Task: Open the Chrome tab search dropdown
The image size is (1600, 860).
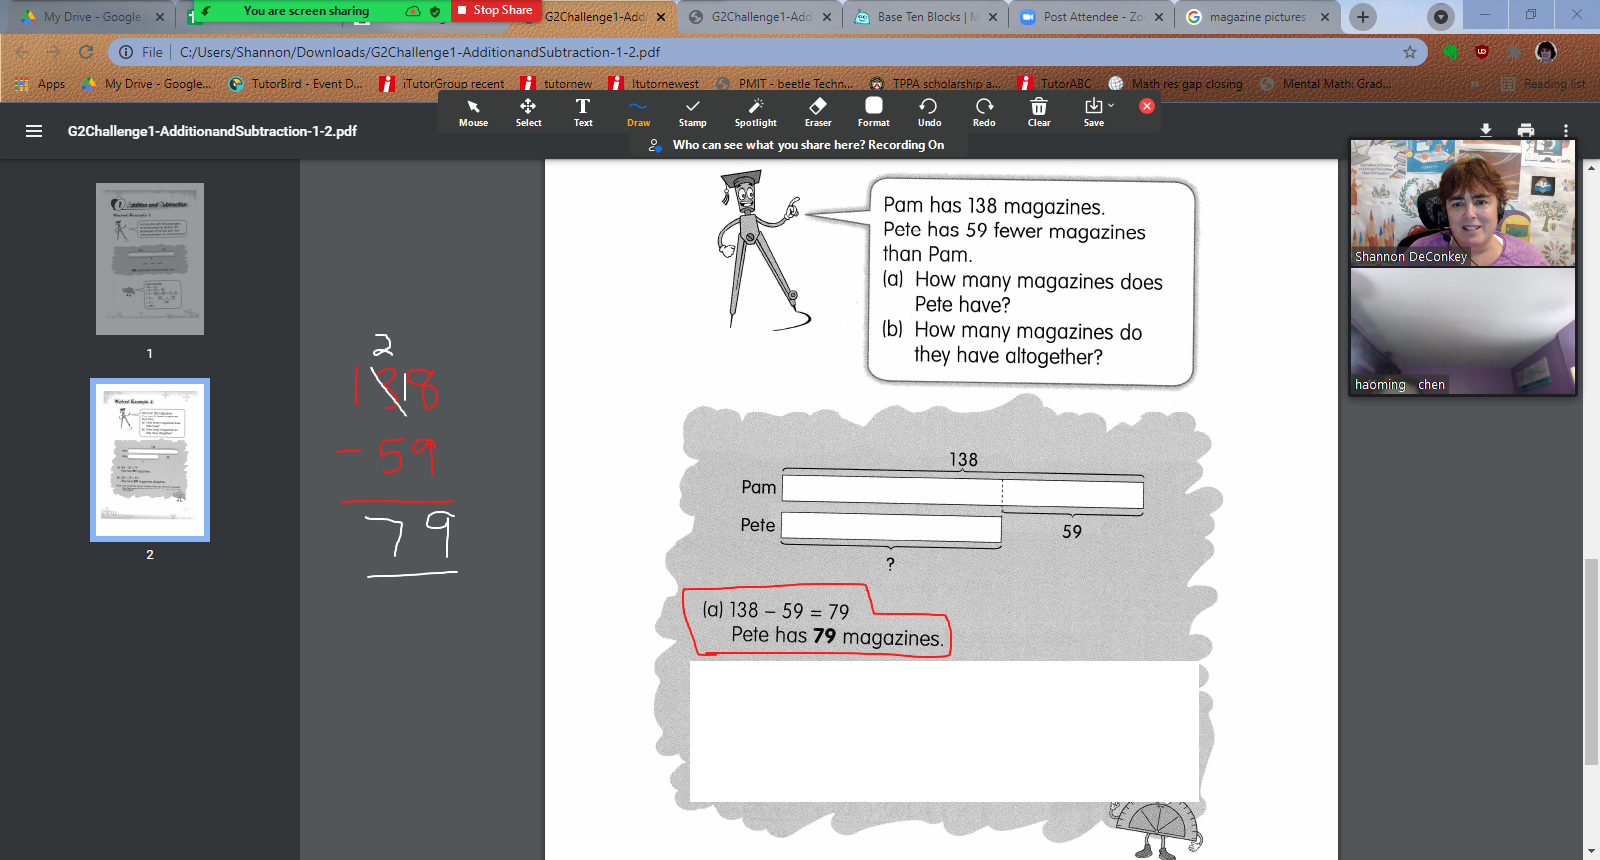Action: click(1440, 17)
